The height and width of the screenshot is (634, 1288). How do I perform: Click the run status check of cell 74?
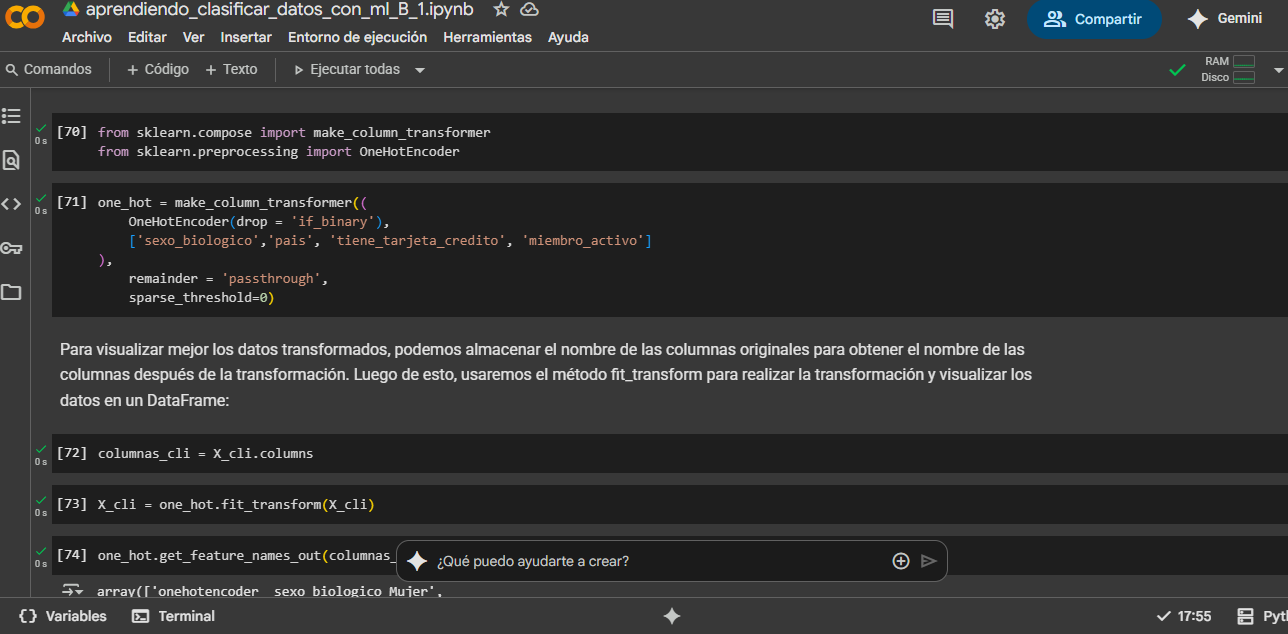(x=40, y=552)
